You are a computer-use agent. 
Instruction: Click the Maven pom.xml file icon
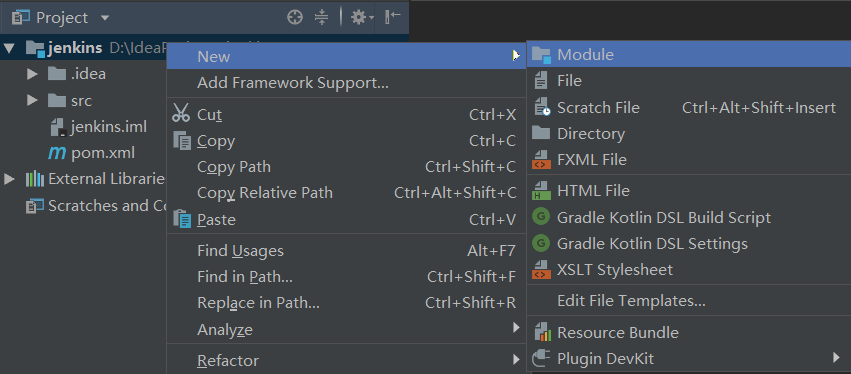click(56, 154)
